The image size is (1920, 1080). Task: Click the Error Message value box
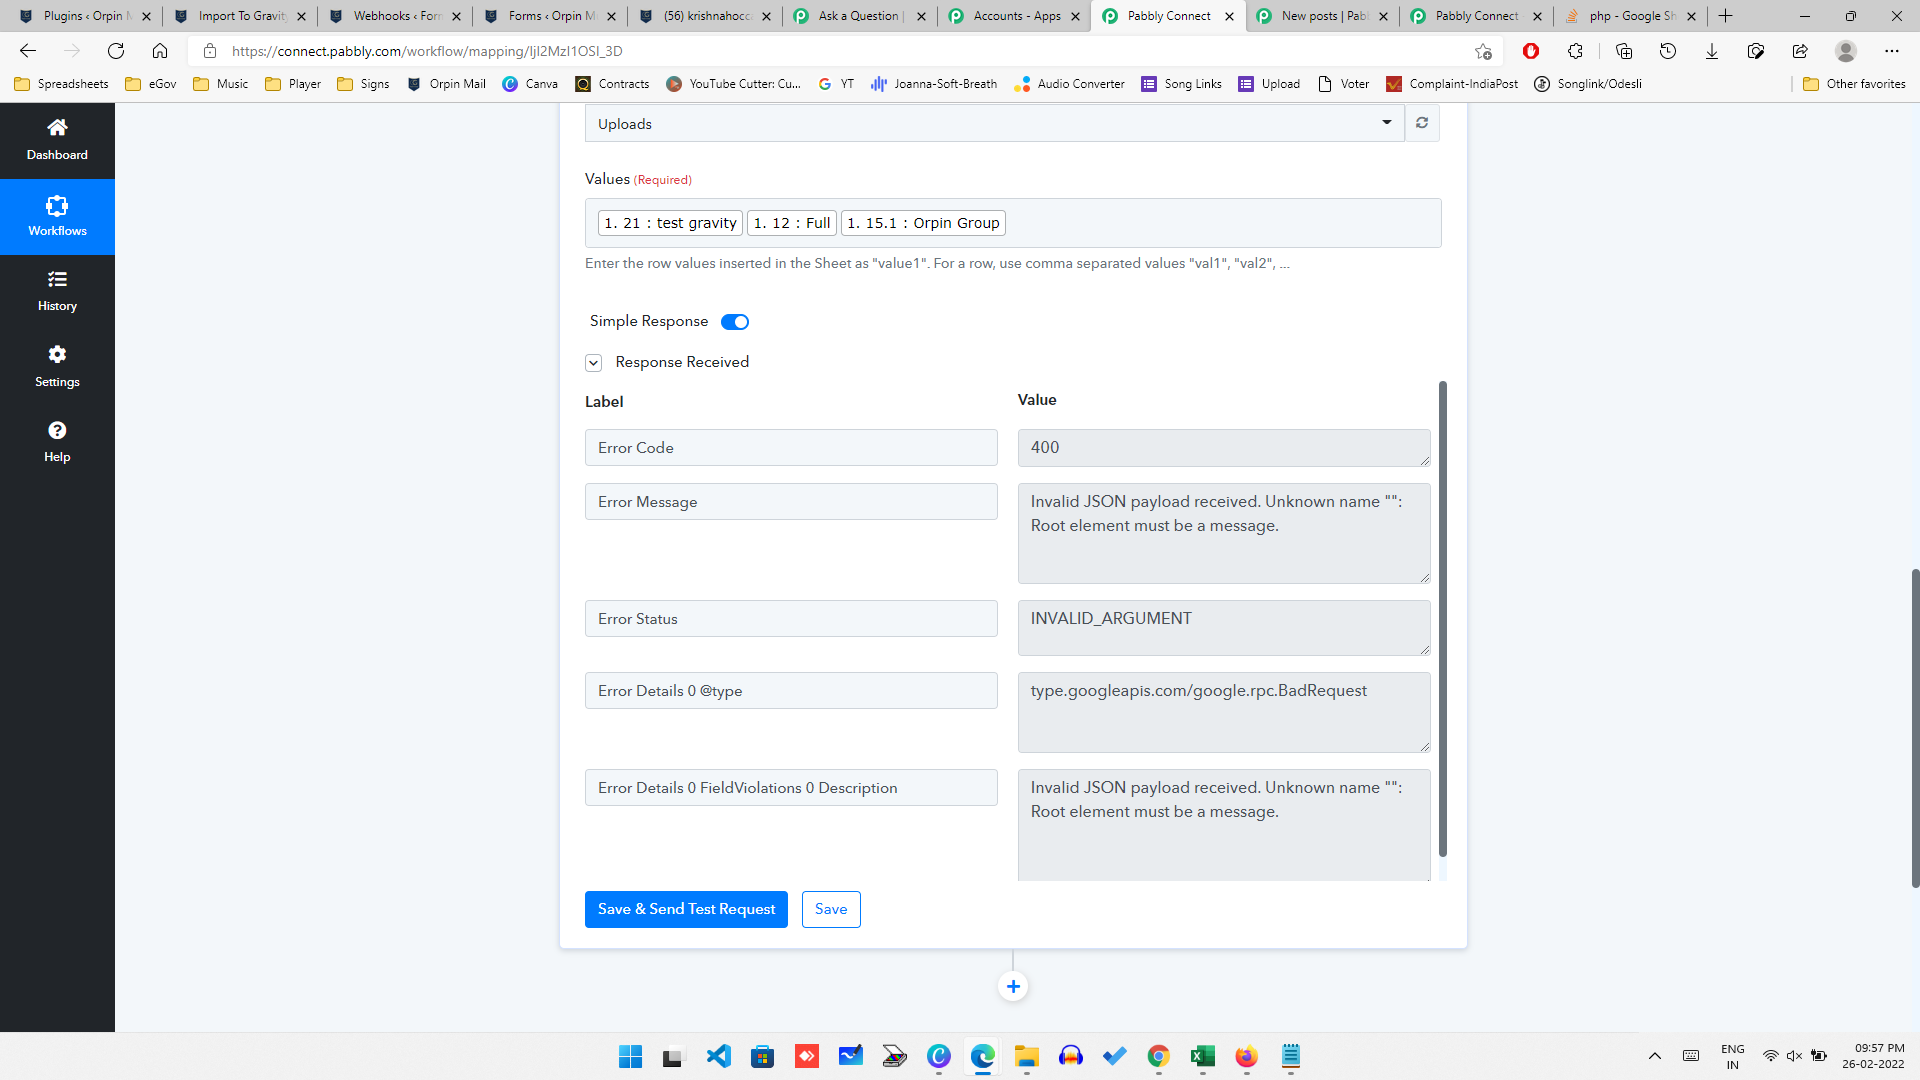tap(1224, 533)
